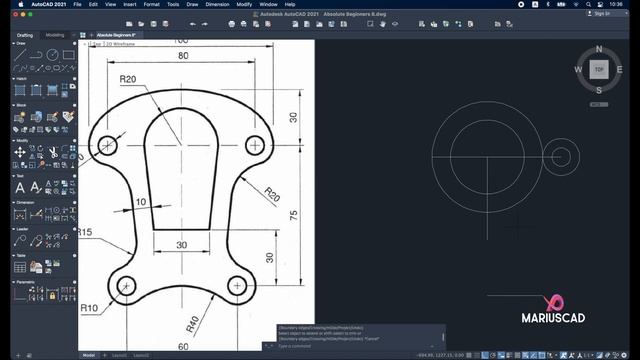
Task: Toggle polar tracking in status bar
Action: coord(493,356)
